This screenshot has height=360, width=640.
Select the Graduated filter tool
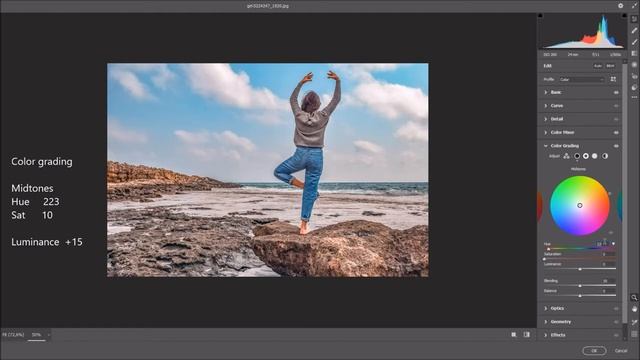click(x=634, y=53)
